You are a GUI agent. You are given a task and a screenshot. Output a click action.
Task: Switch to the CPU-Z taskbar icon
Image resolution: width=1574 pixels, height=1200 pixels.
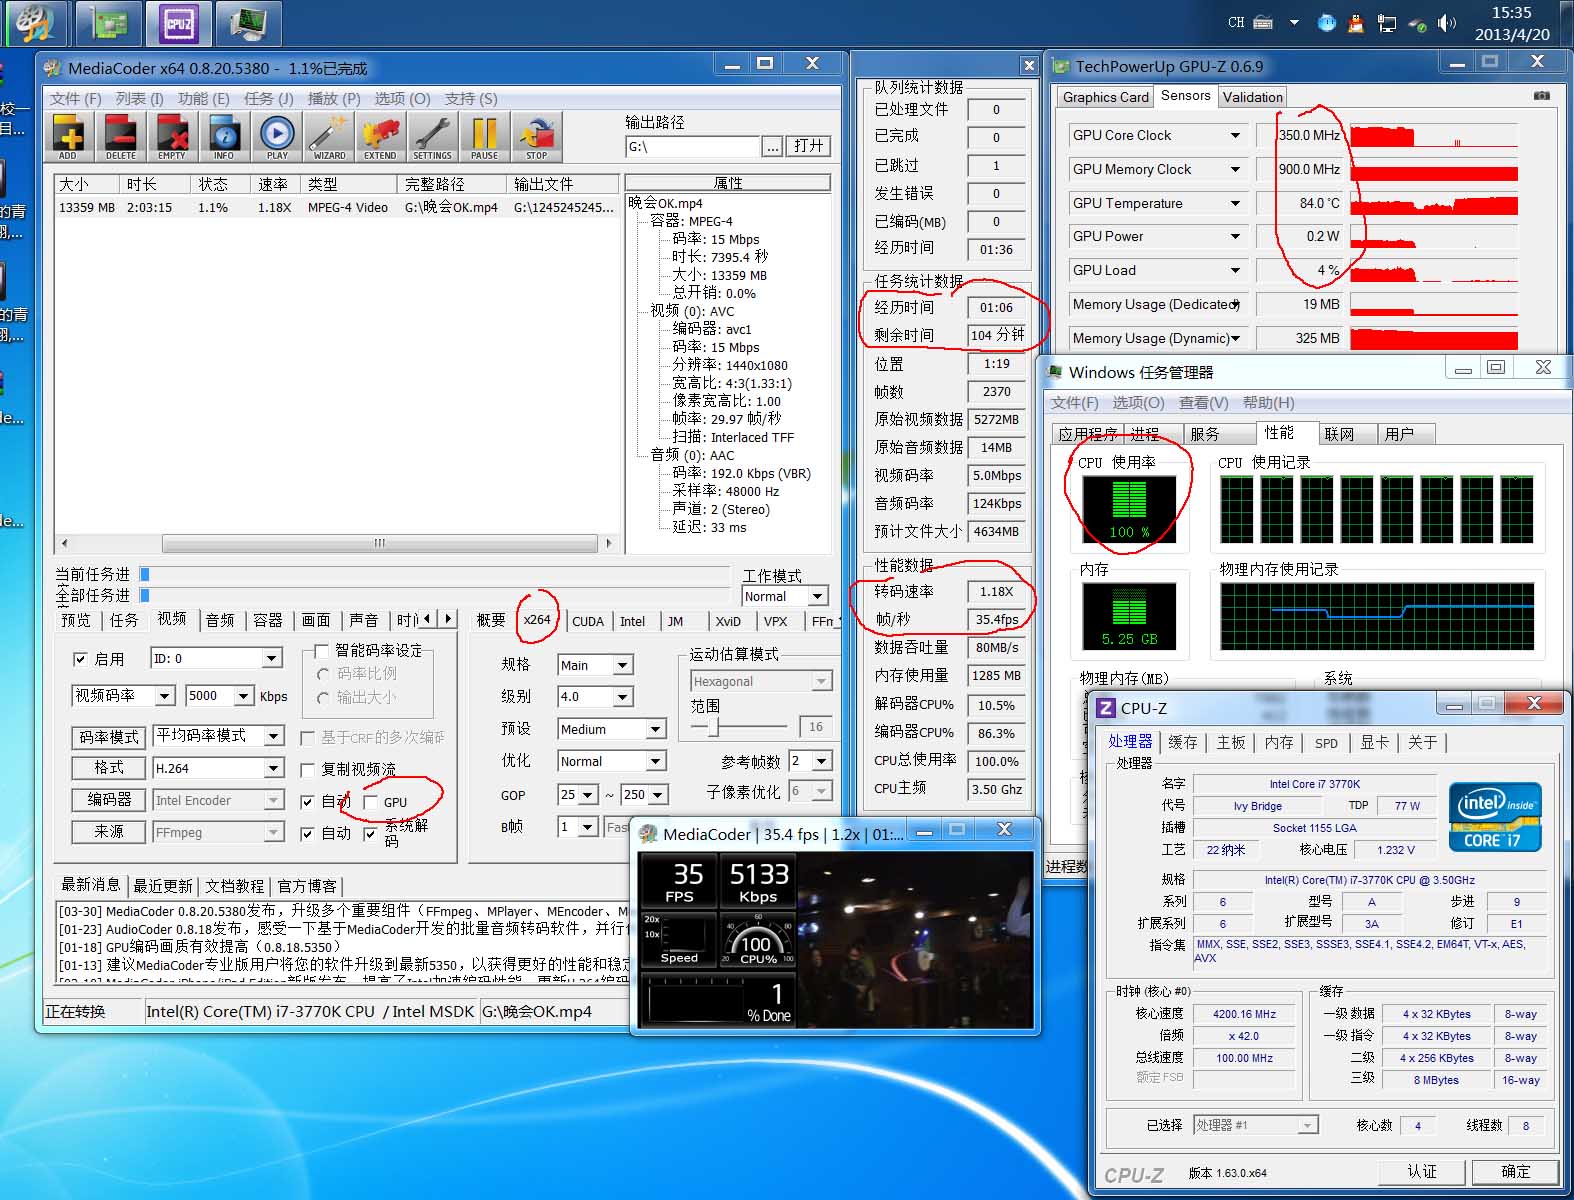pos(178,24)
